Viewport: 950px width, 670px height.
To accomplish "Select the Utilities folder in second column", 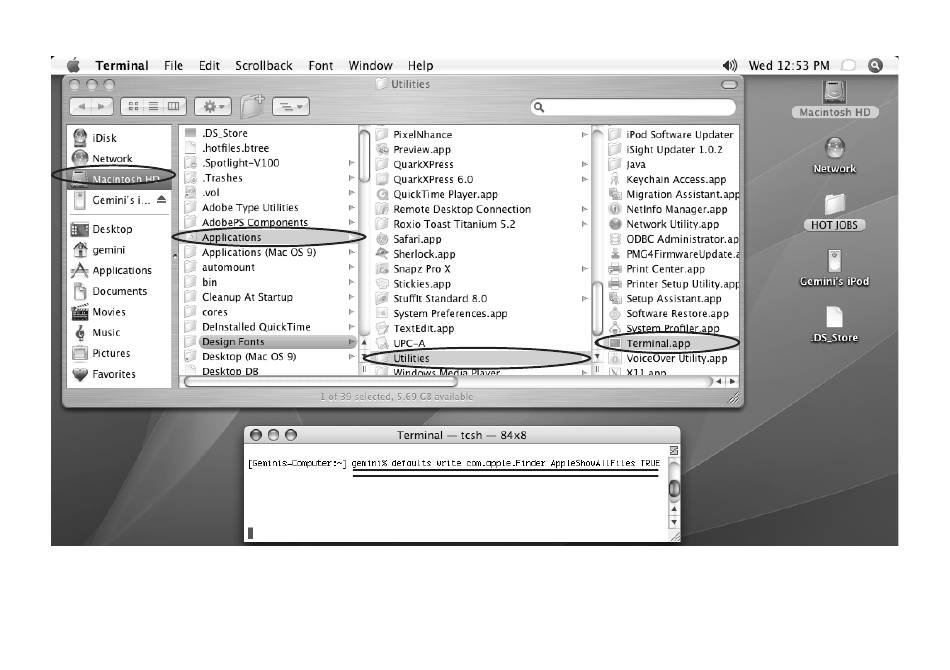I will (x=479, y=358).
